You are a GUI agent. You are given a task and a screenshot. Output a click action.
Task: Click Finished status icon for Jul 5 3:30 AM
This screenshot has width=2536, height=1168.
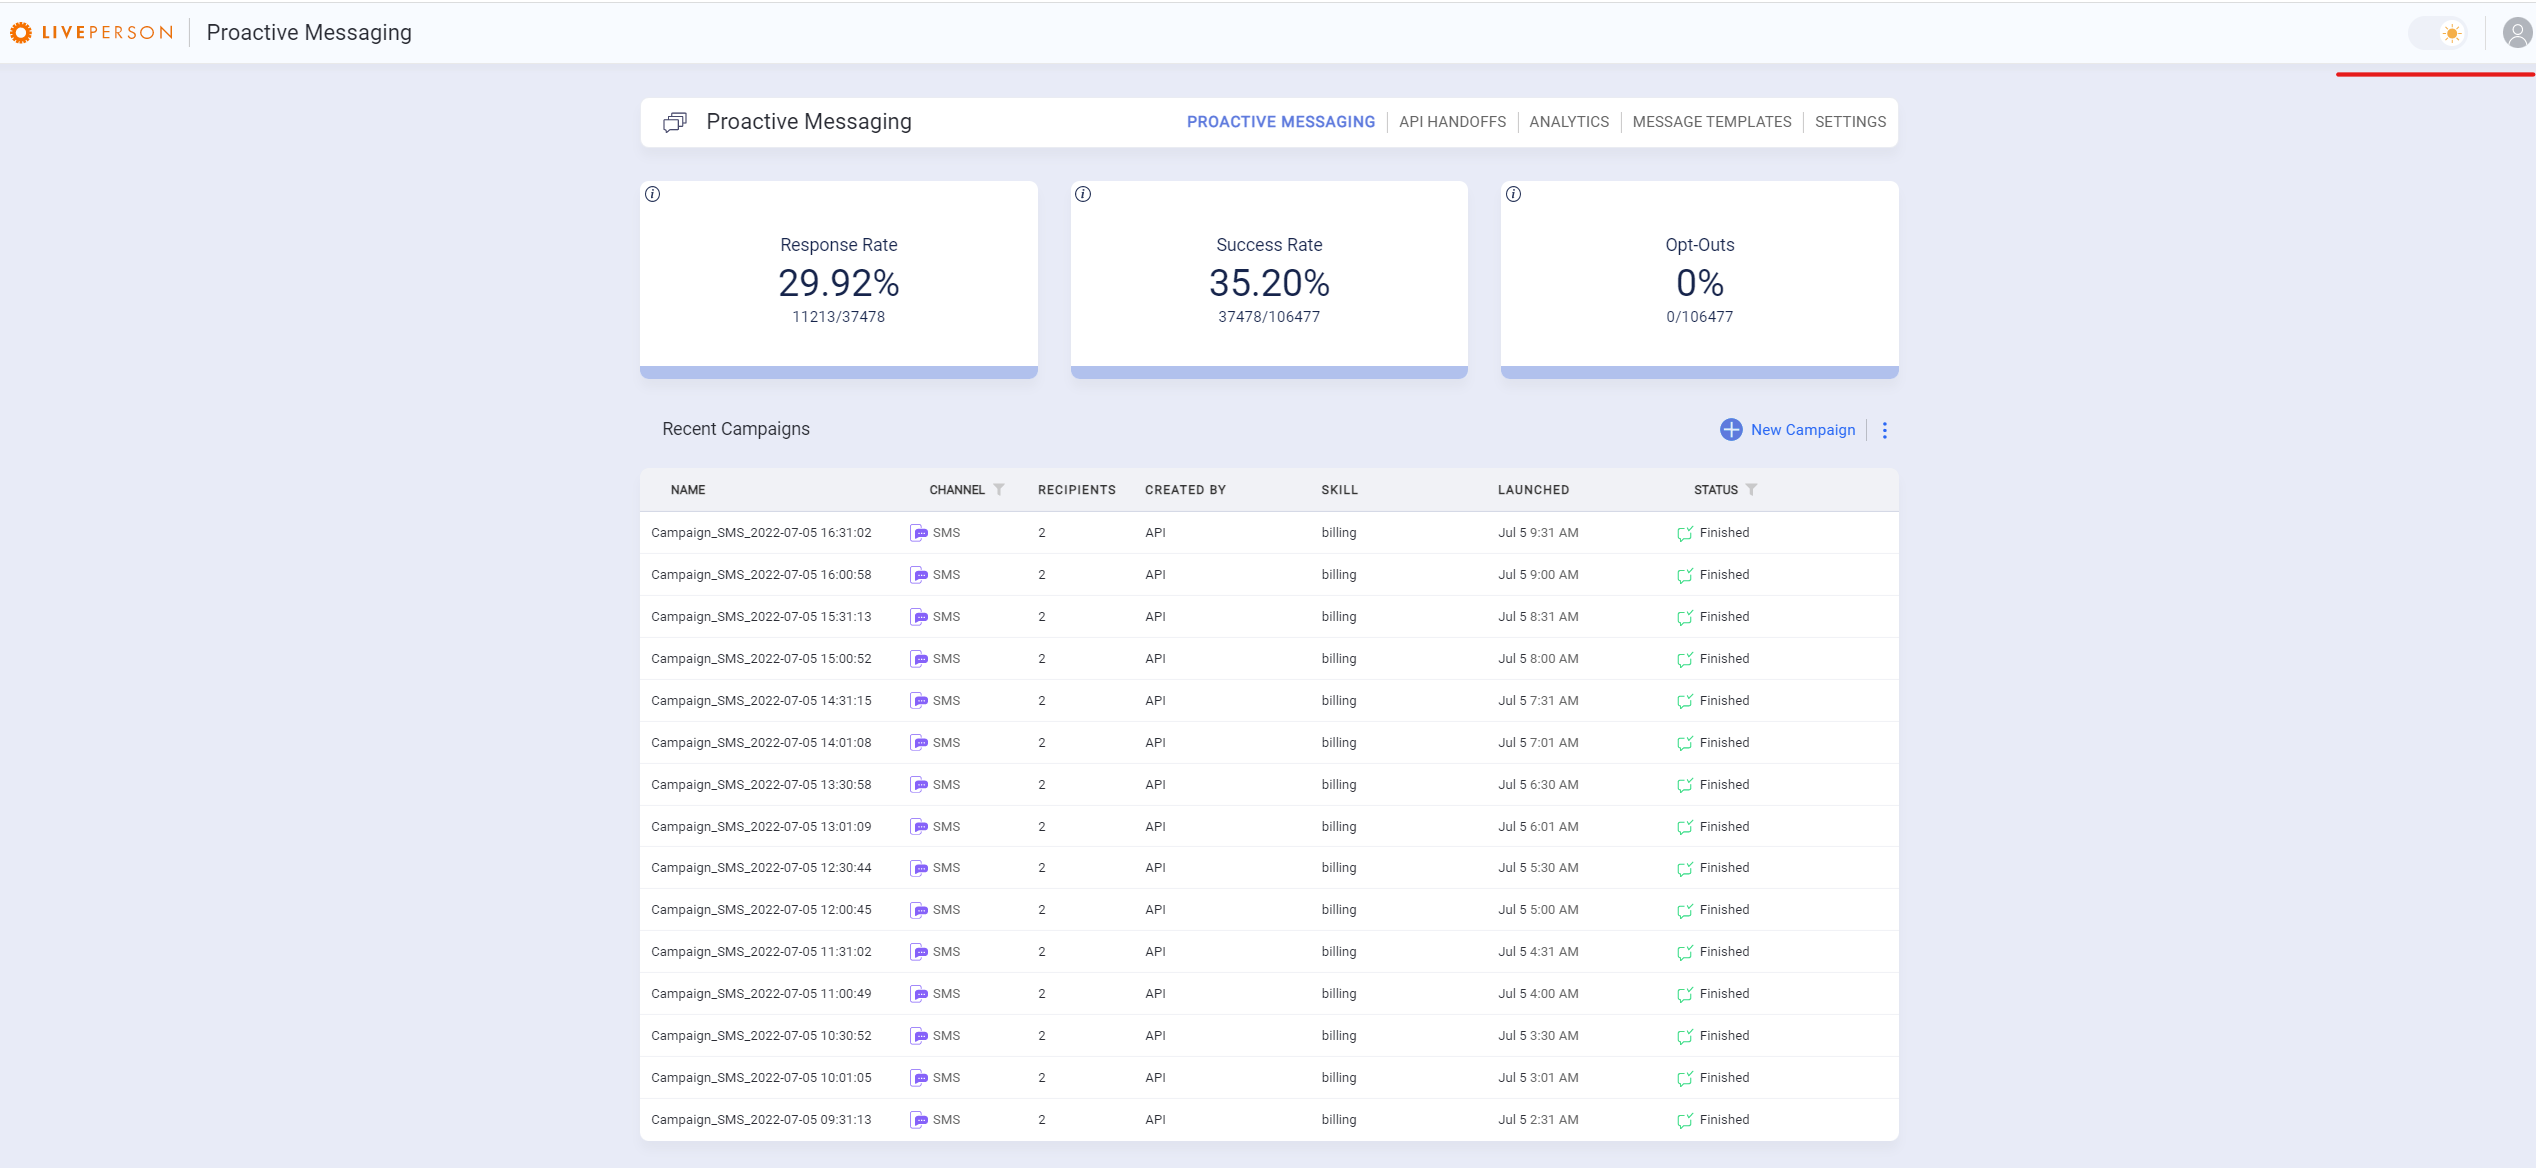pyautogui.click(x=1685, y=1036)
